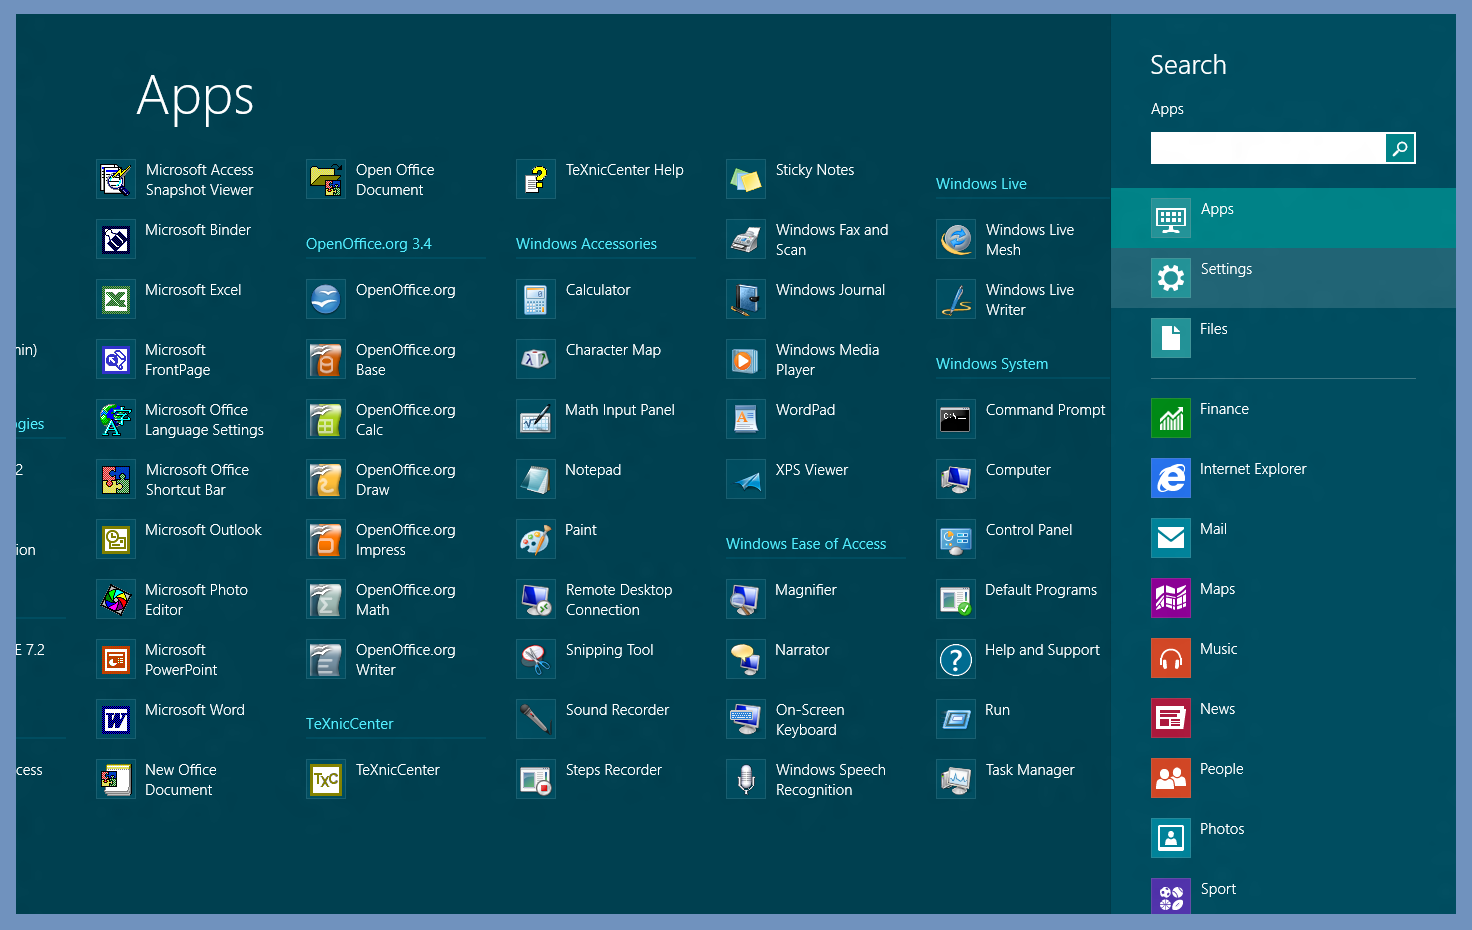Image resolution: width=1472 pixels, height=930 pixels.
Task: Select Files search category
Action: pyautogui.click(x=1213, y=329)
